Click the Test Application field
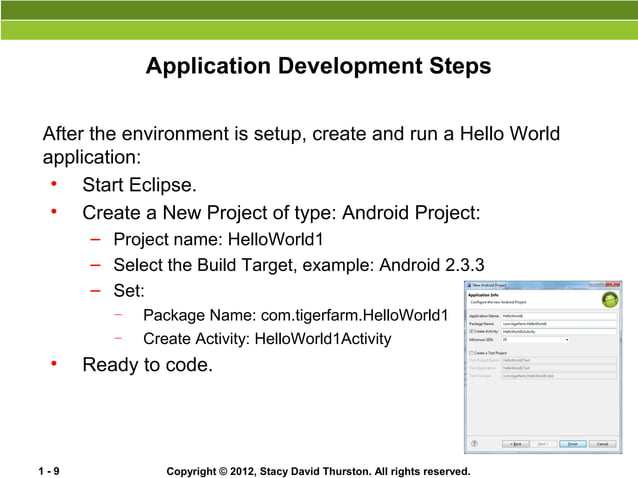The height and width of the screenshot is (478, 638). point(558,369)
